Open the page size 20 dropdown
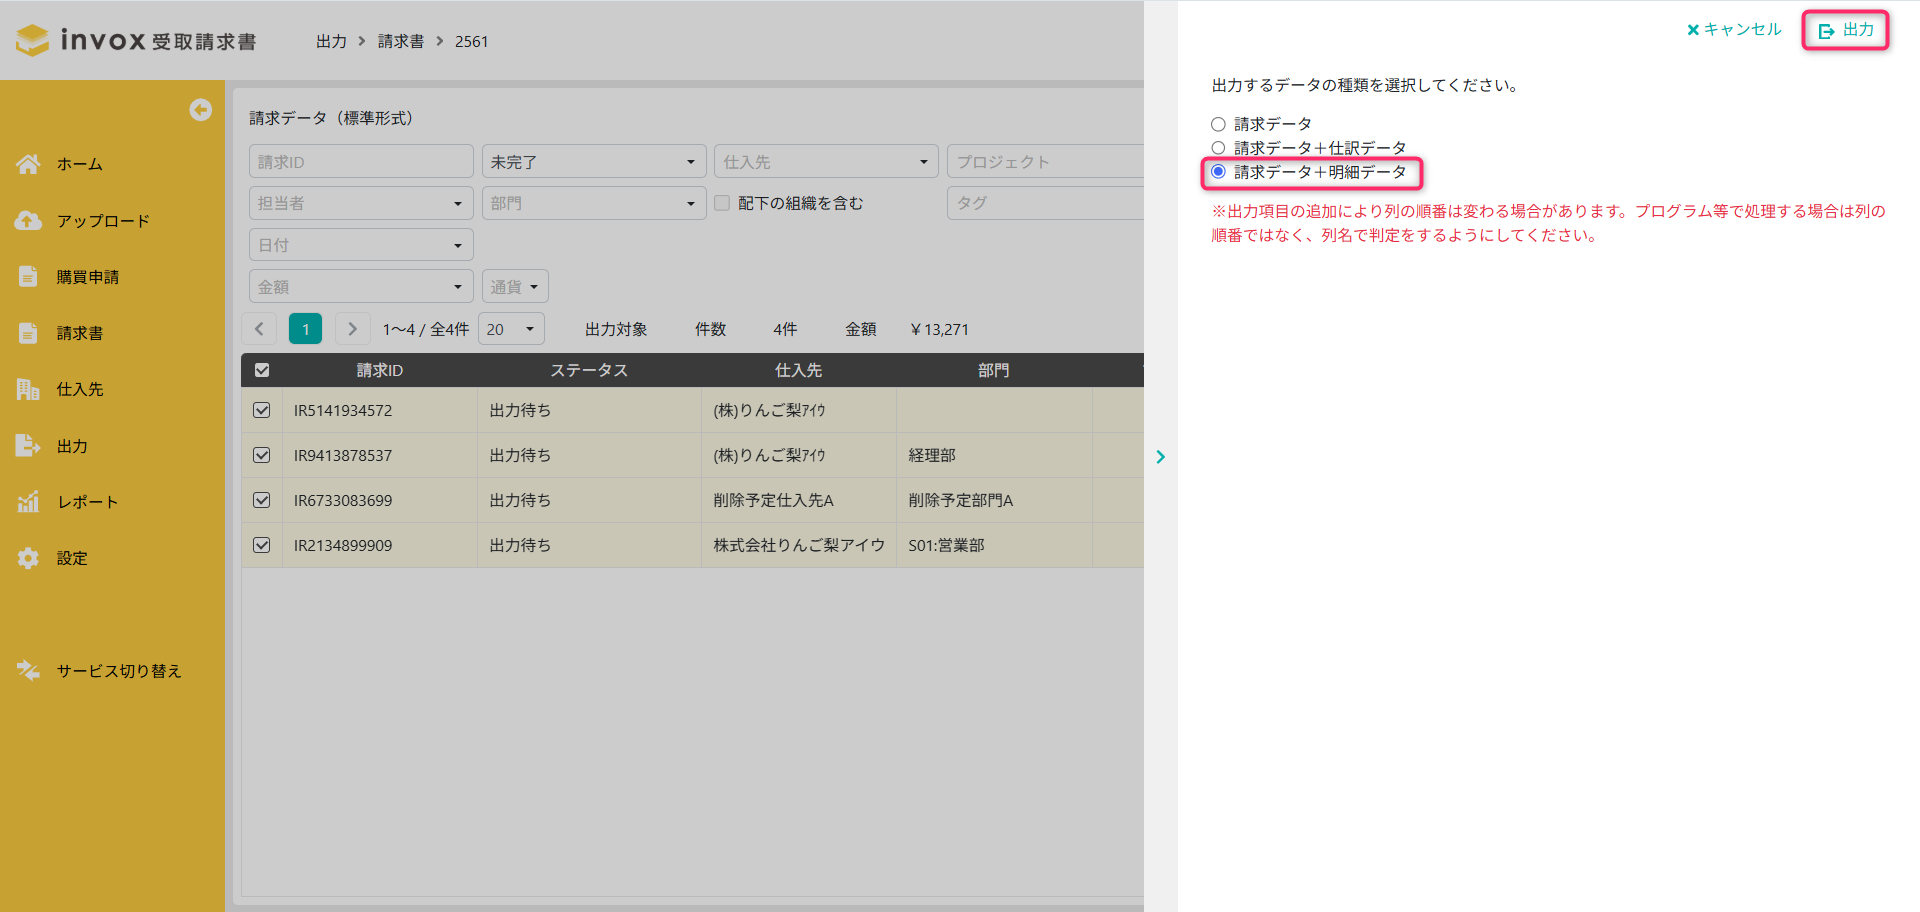Viewport: 1920px width, 912px height. (511, 329)
